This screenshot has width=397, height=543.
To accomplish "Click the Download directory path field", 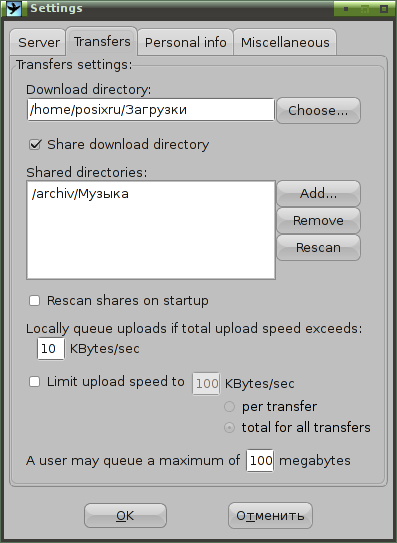I will click(151, 110).
